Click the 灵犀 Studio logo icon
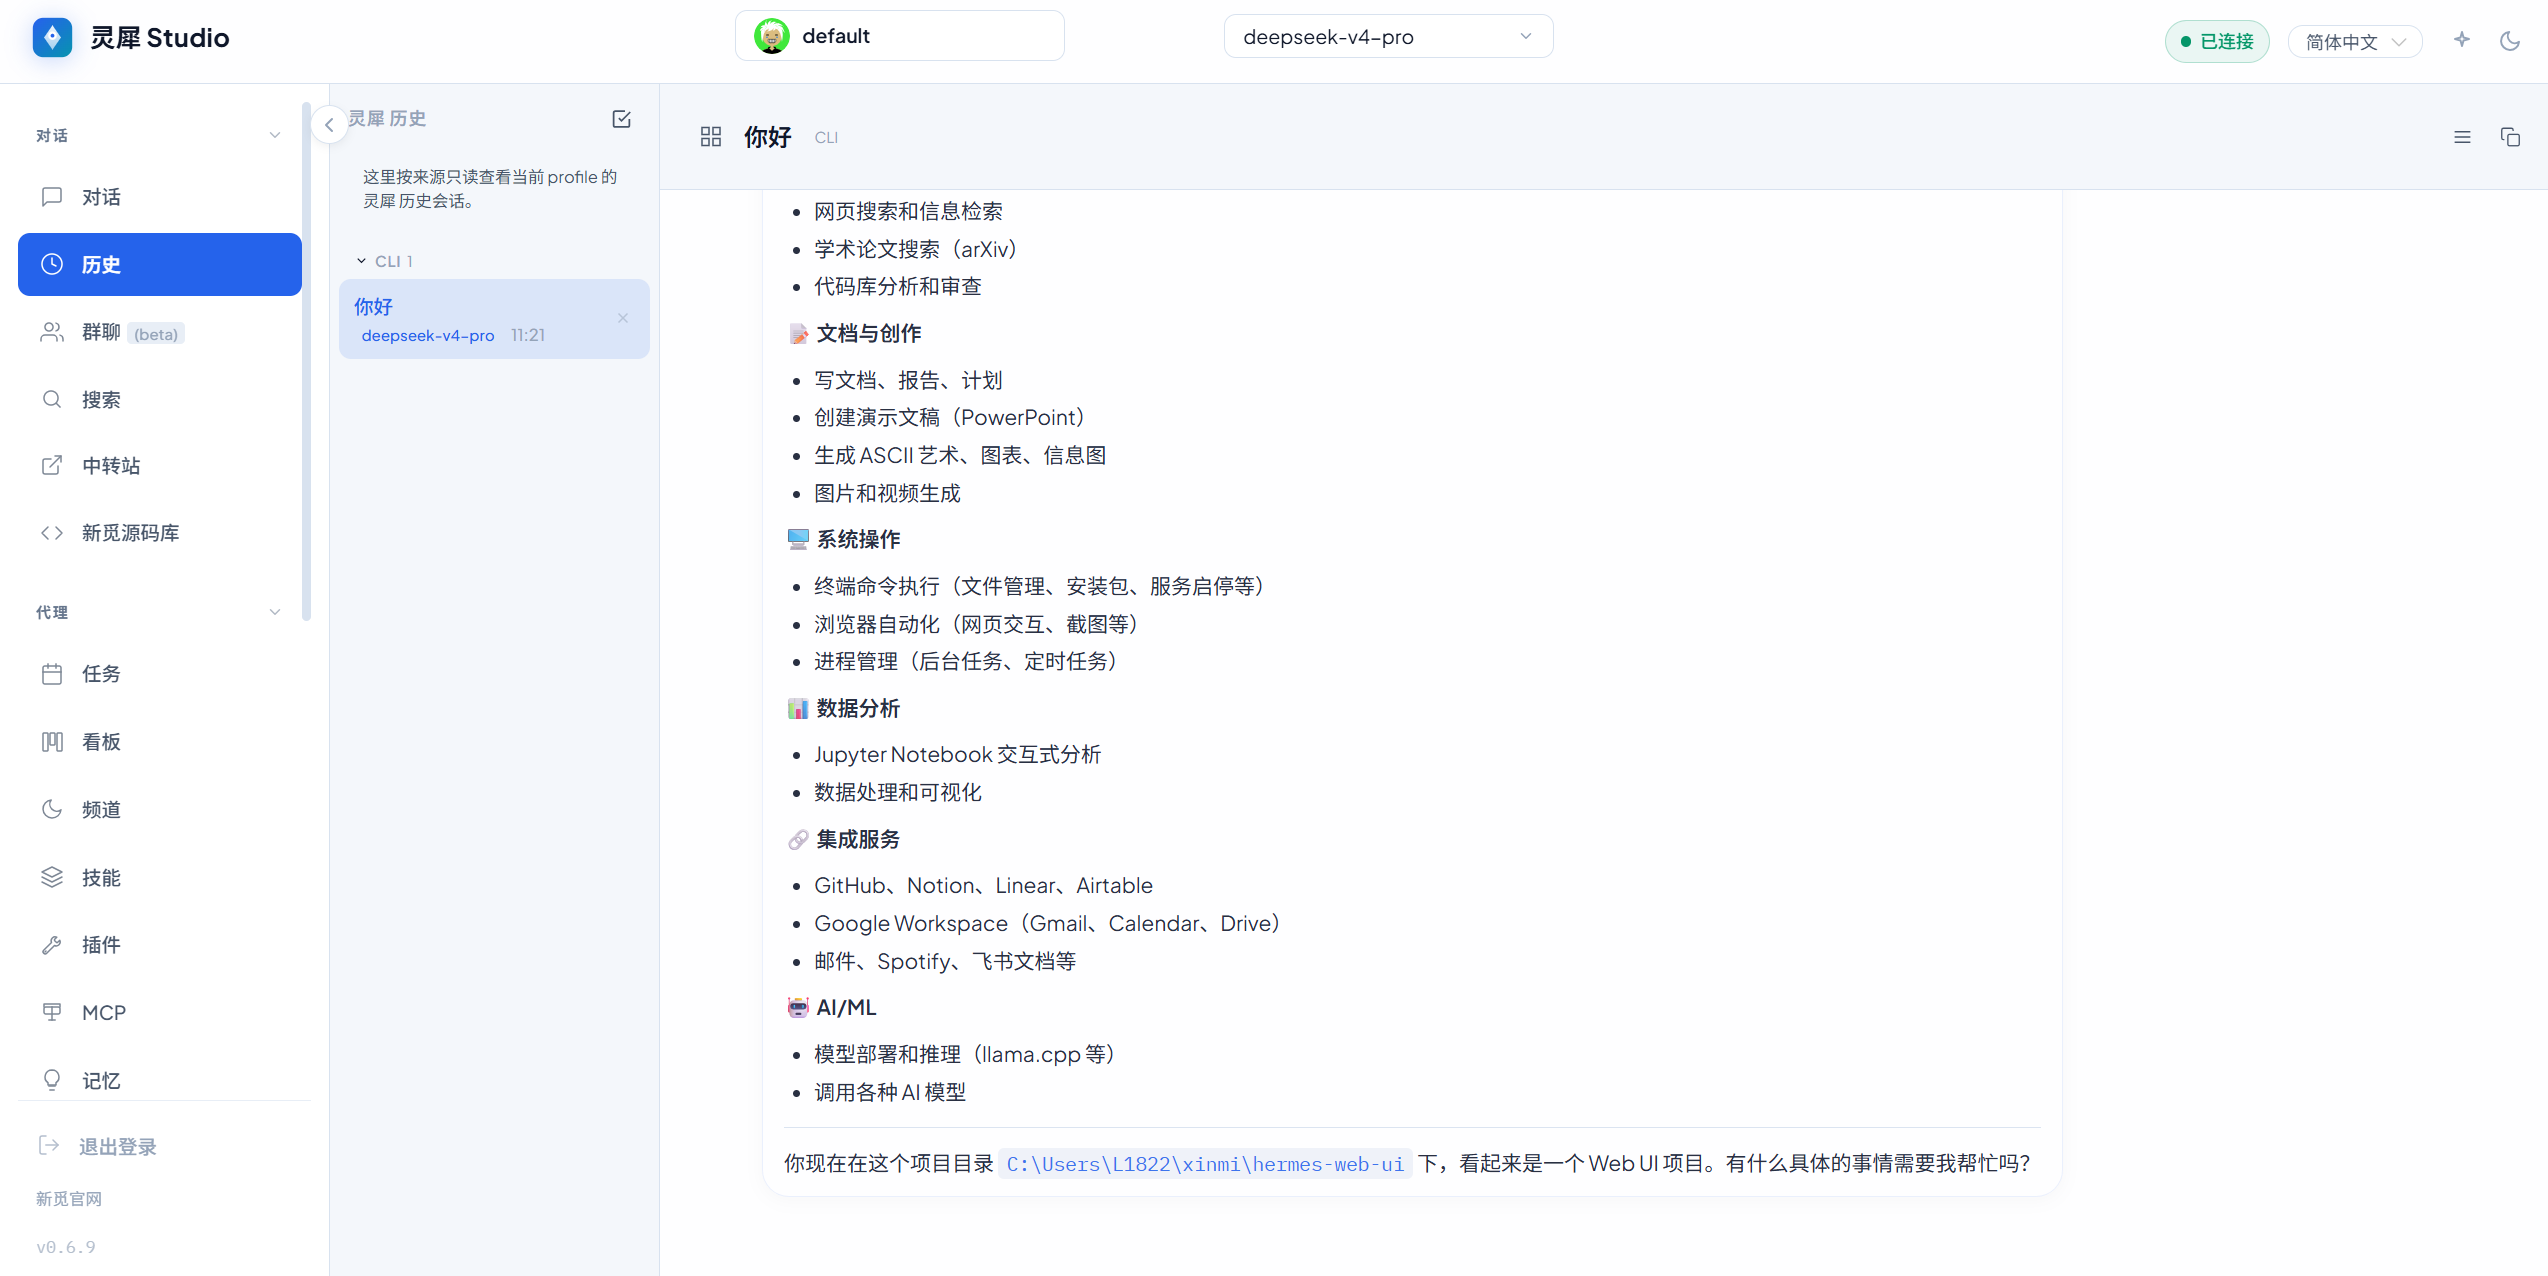2548x1276 pixels. point(52,38)
